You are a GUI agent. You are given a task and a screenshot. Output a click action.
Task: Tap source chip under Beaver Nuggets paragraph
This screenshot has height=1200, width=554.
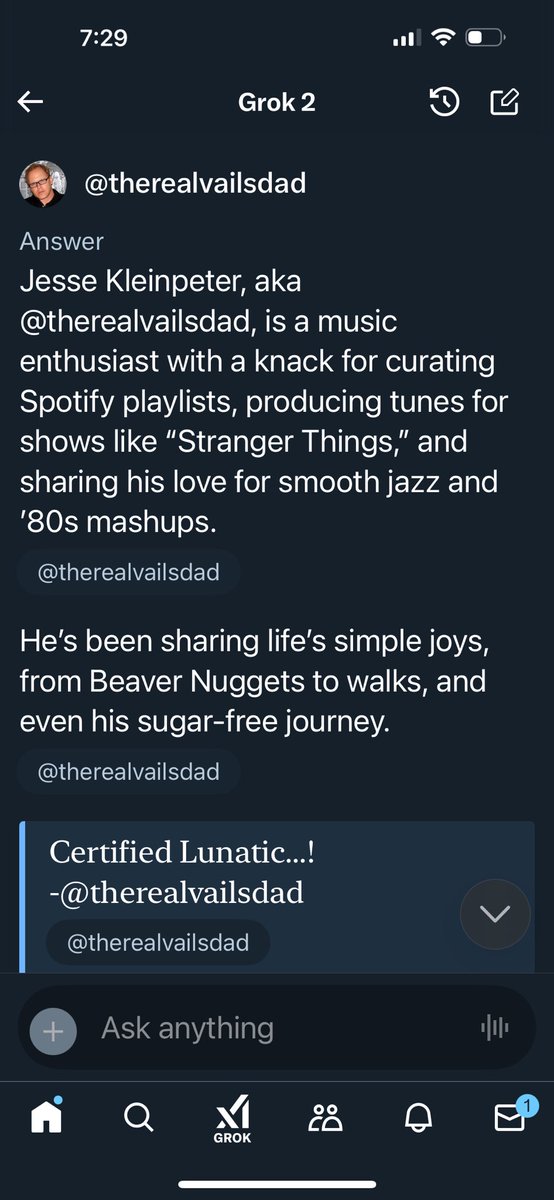click(128, 771)
